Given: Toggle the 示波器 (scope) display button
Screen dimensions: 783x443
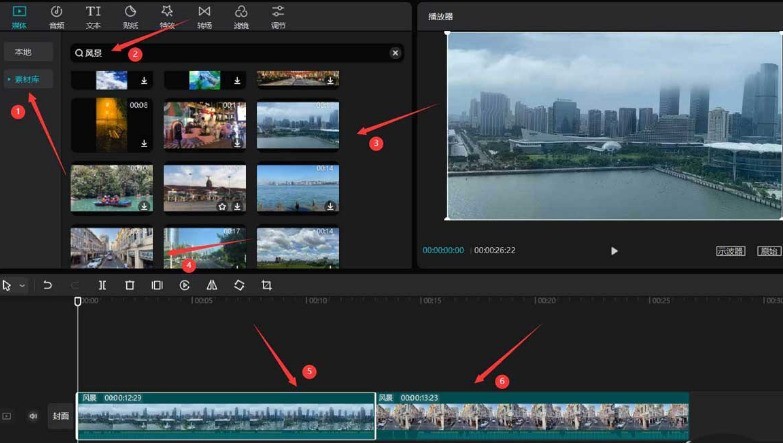Looking at the screenshot, I should coord(730,251).
